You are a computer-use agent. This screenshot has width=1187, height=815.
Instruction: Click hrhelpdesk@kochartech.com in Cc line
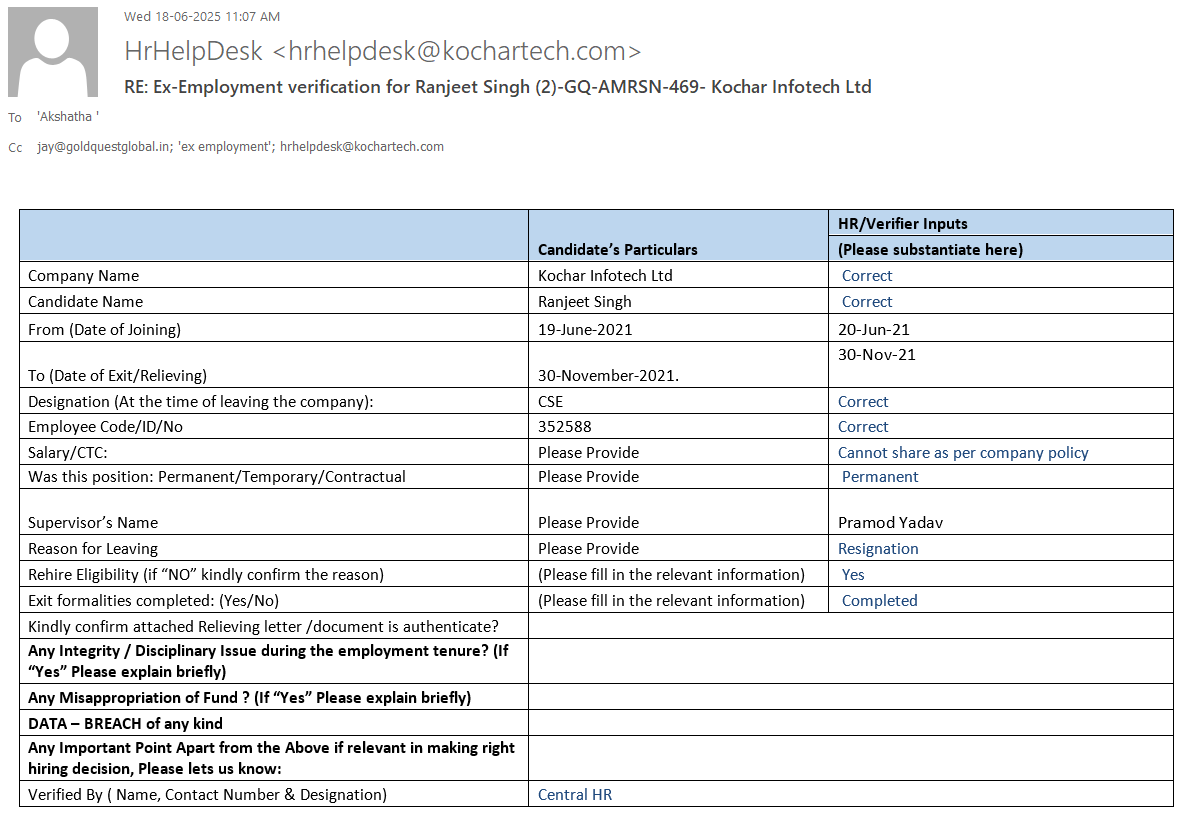[362, 147]
